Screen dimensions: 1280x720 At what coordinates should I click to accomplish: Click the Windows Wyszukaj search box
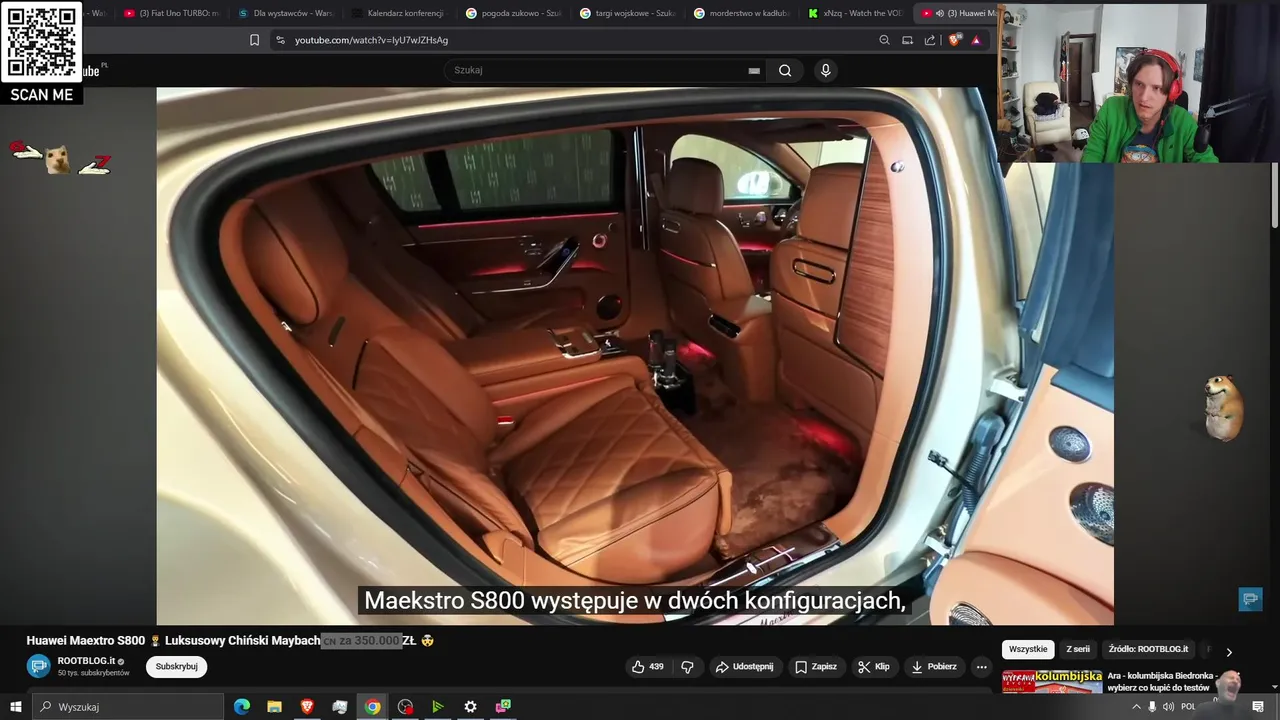click(x=128, y=707)
